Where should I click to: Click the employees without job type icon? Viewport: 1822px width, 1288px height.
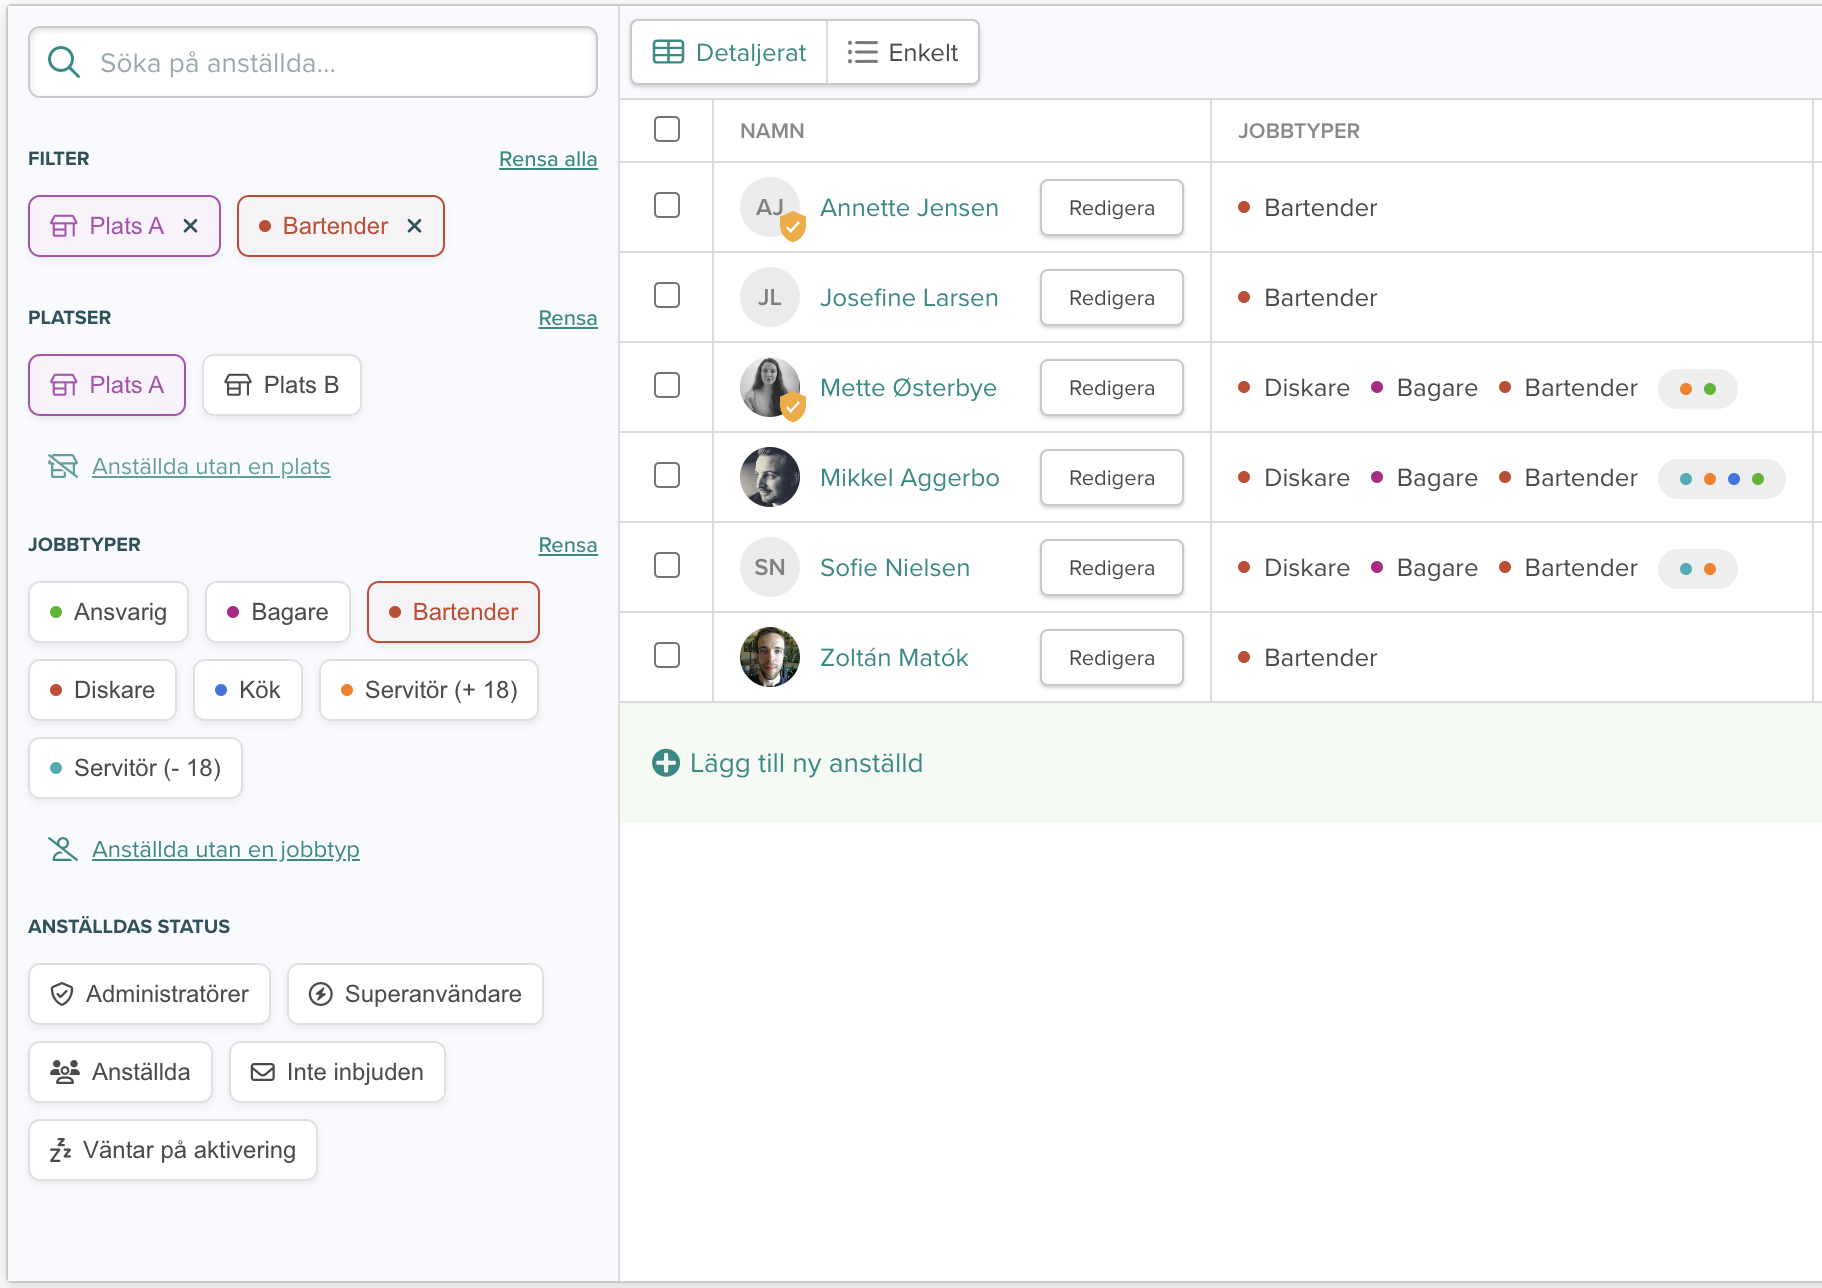[x=63, y=849]
